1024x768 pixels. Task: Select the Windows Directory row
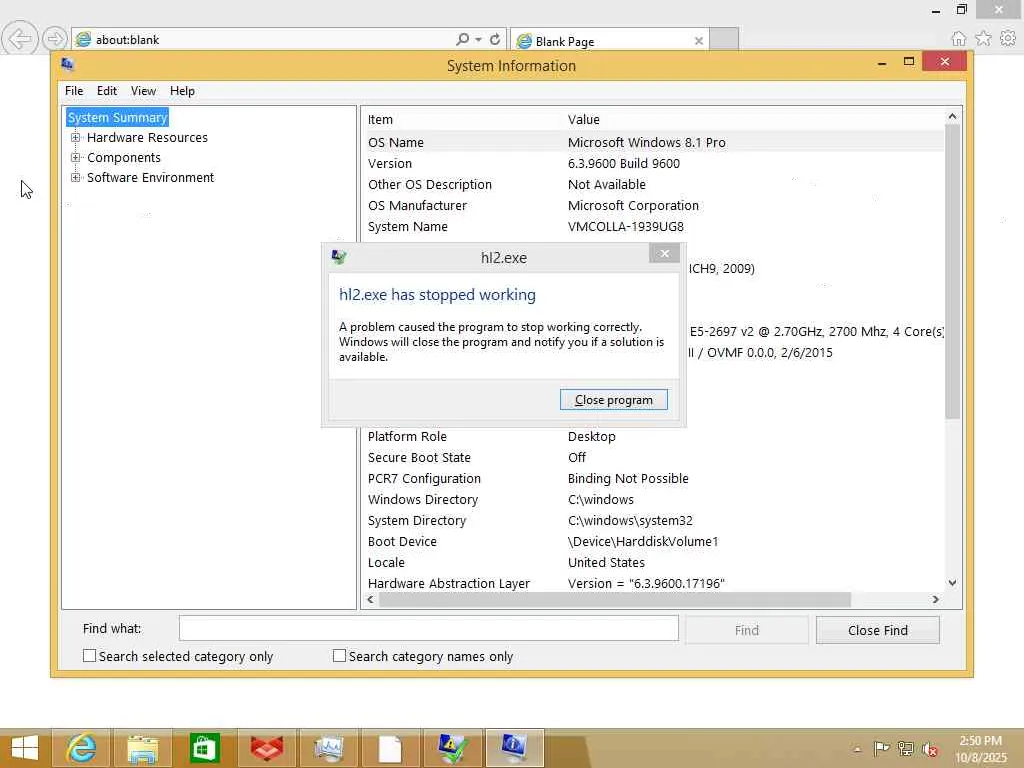coord(653,499)
